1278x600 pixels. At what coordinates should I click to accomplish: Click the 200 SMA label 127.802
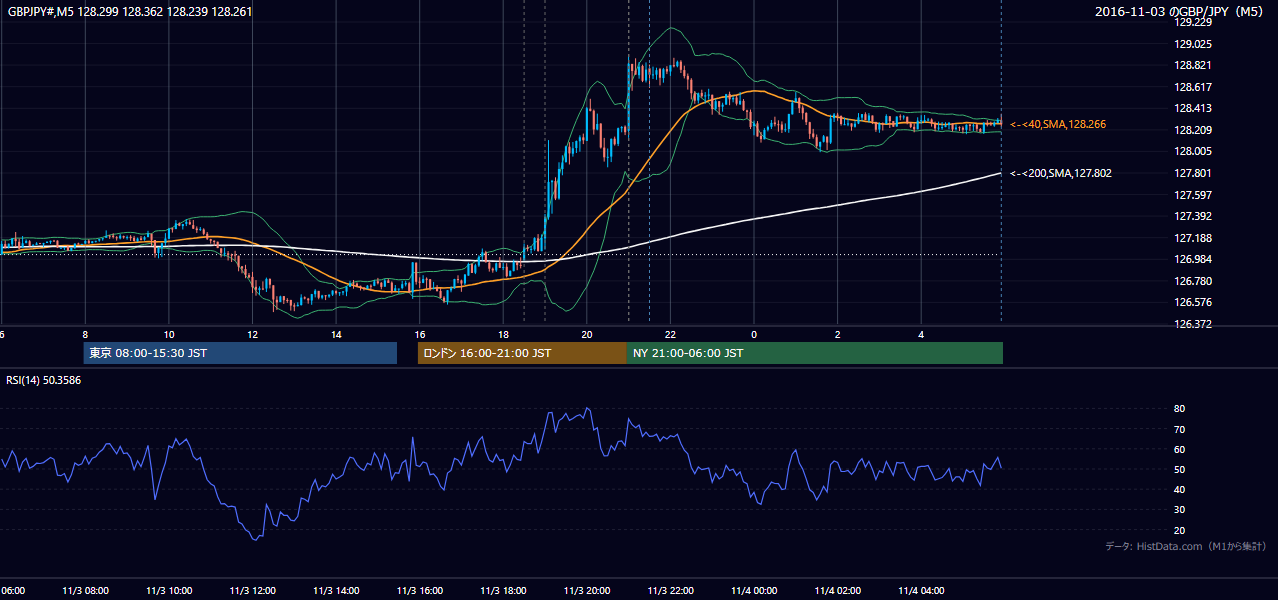click(1060, 173)
